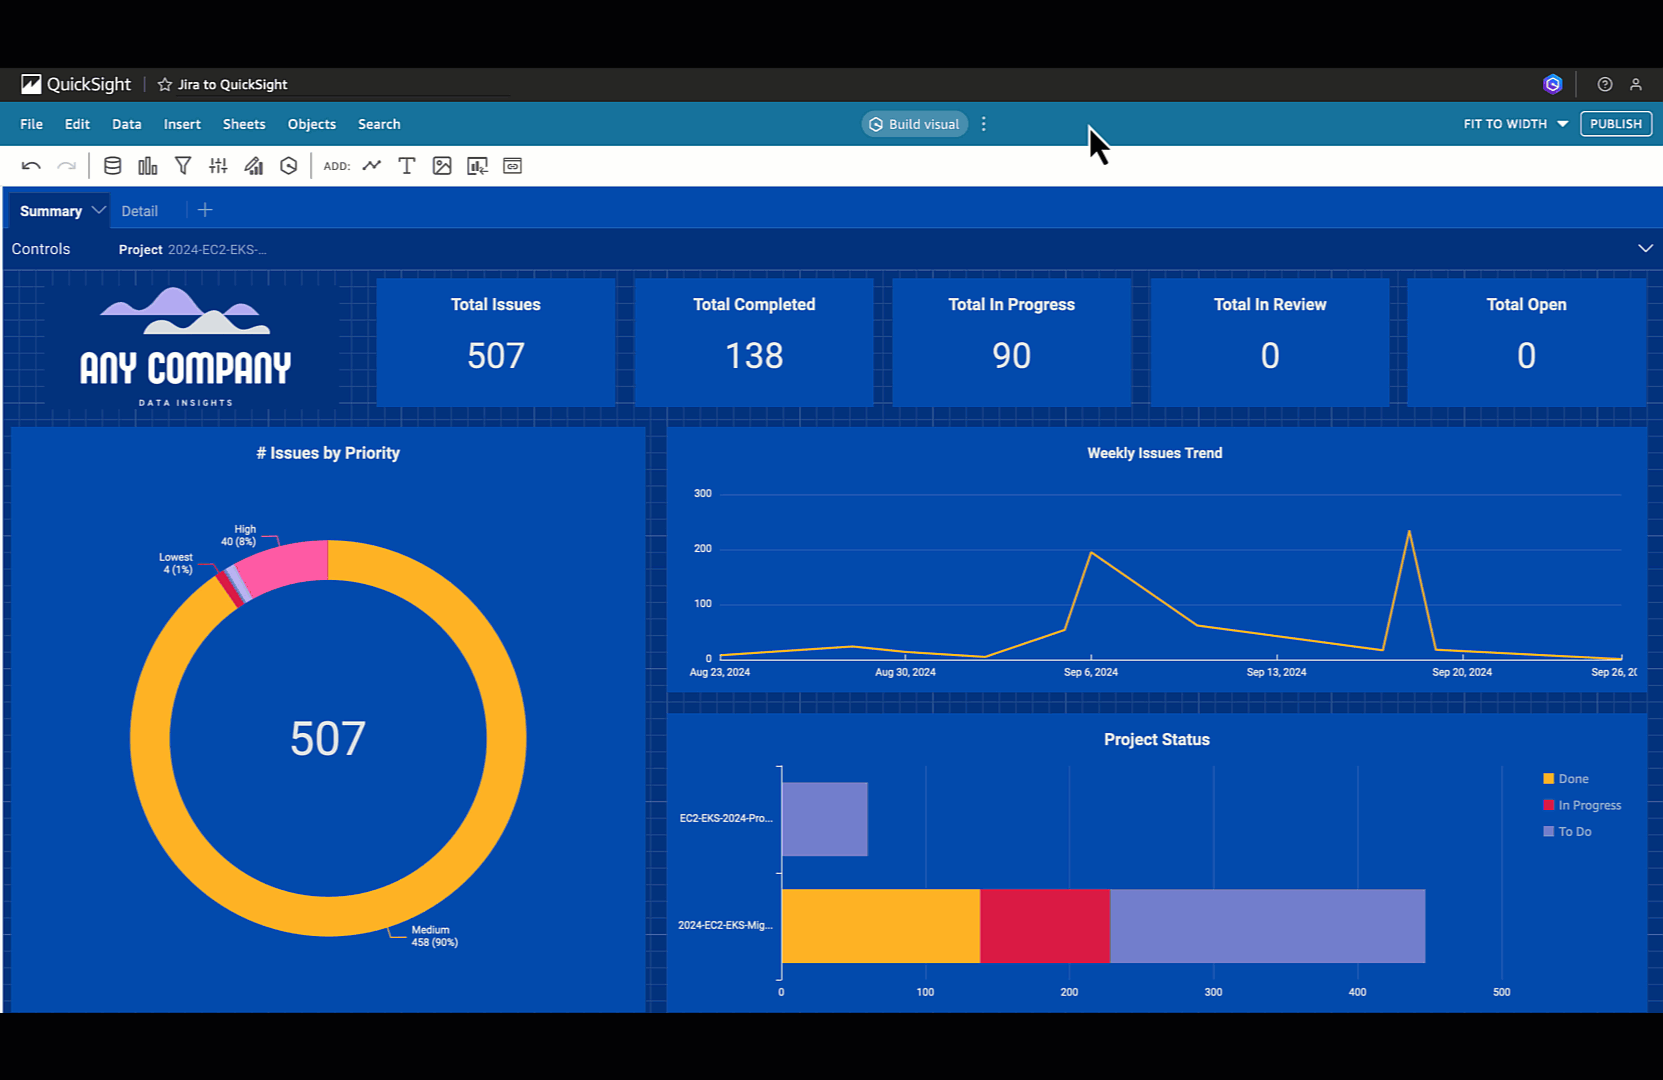This screenshot has height=1080, width=1663.
Task: Click the red In Progress bar segment
Action: [x=1045, y=926]
